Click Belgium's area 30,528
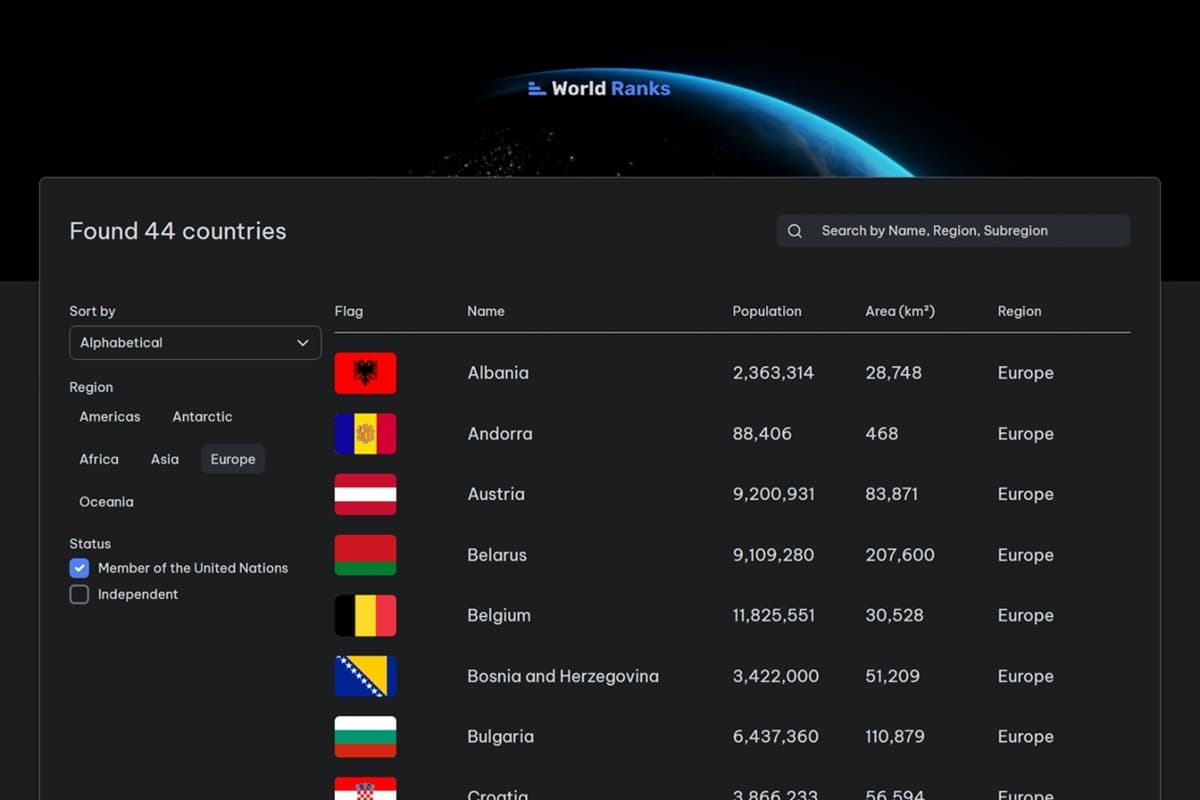Viewport: 1200px width, 800px height. click(894, 615)
